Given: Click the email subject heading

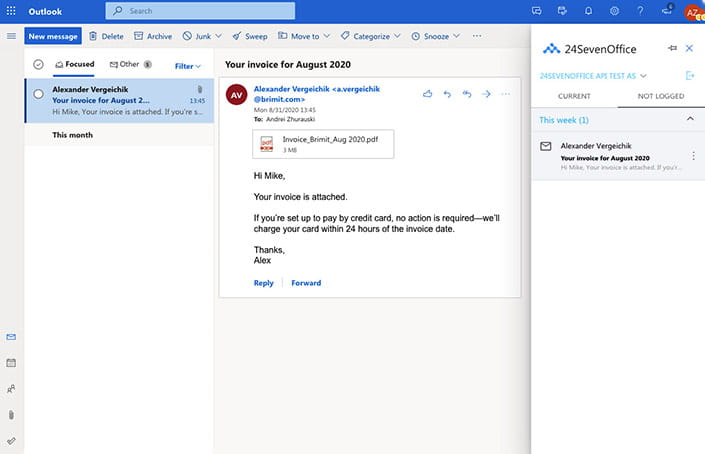Looking at the screenshot, I should [x=288, y=65].
